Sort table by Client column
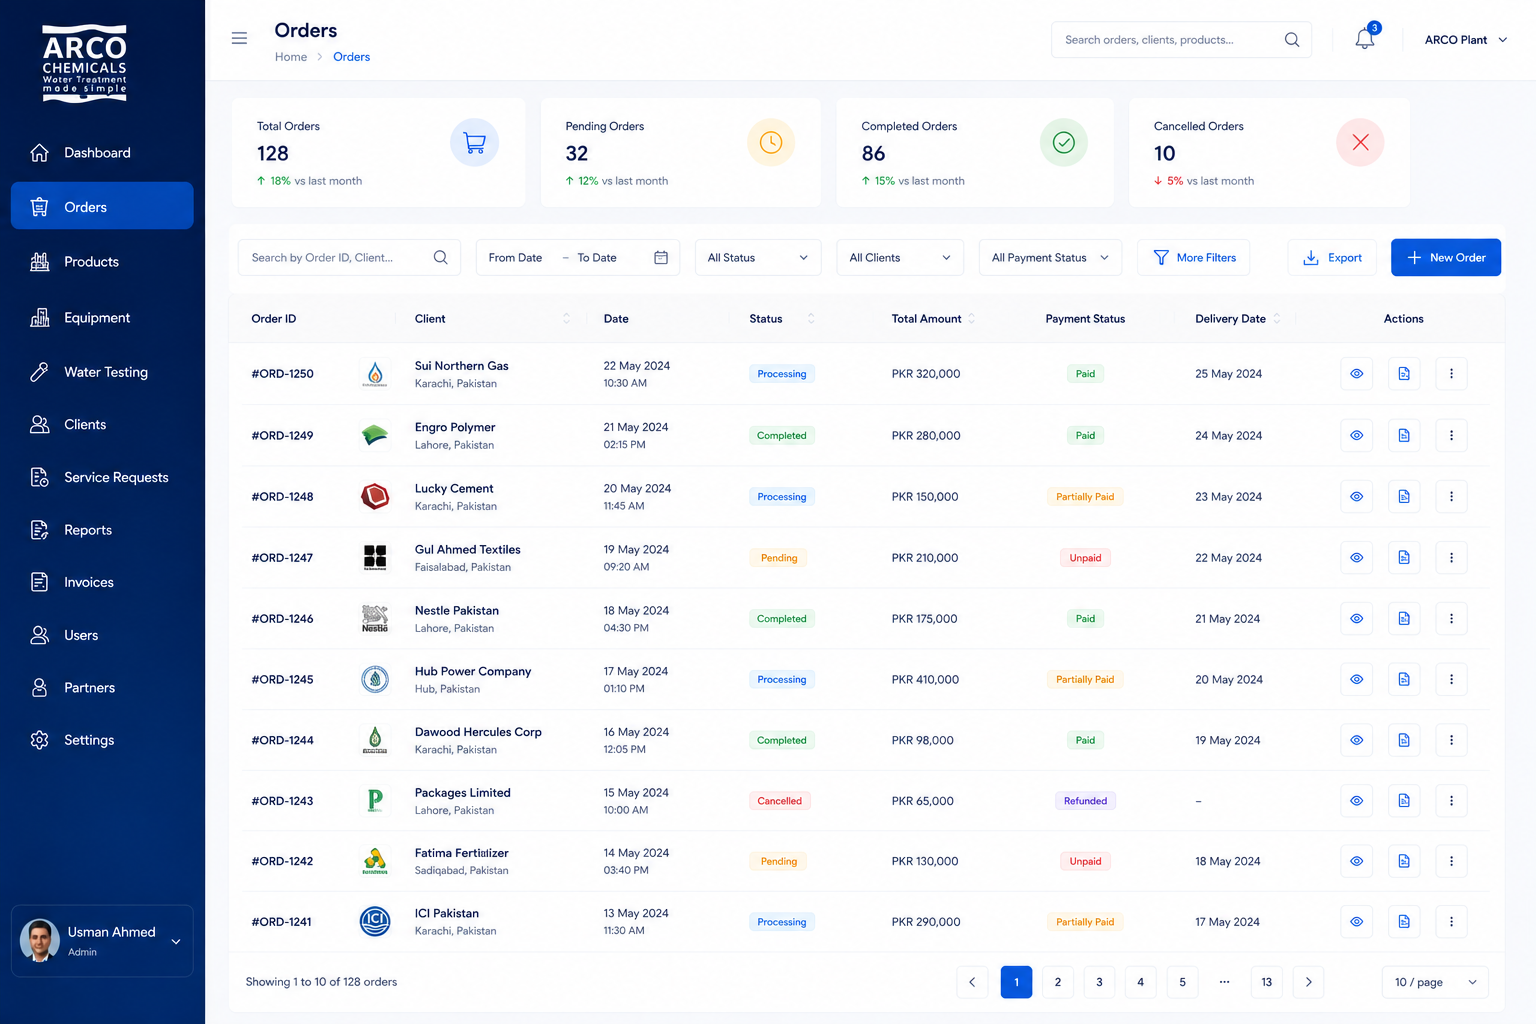Viewport: 1536px width, 1024px height. [566, 319]
